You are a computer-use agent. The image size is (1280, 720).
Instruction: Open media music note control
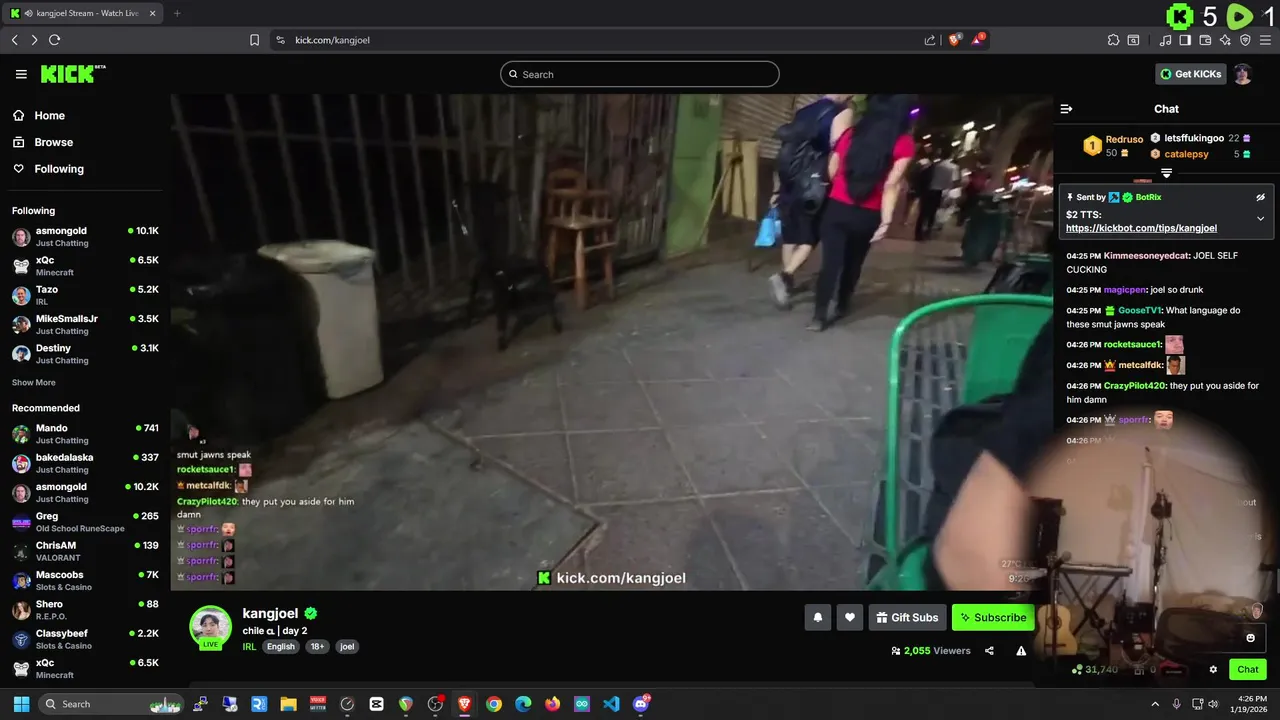click(x=1165, y=40)
